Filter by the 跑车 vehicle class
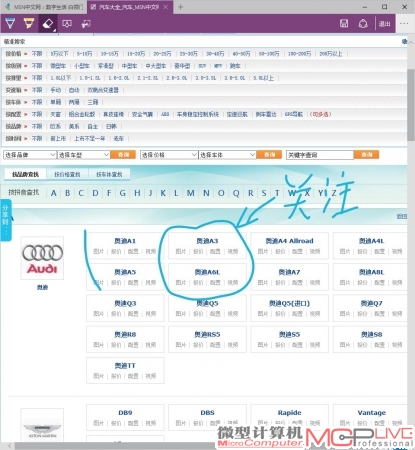 tap(235, 66)
